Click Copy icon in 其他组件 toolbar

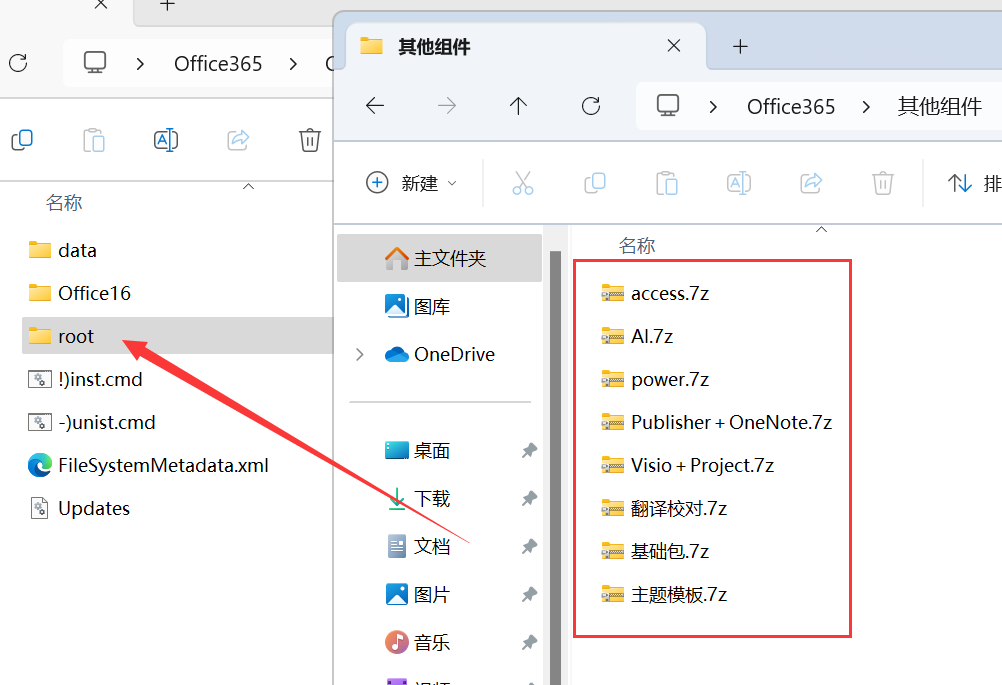click(595, 183)
